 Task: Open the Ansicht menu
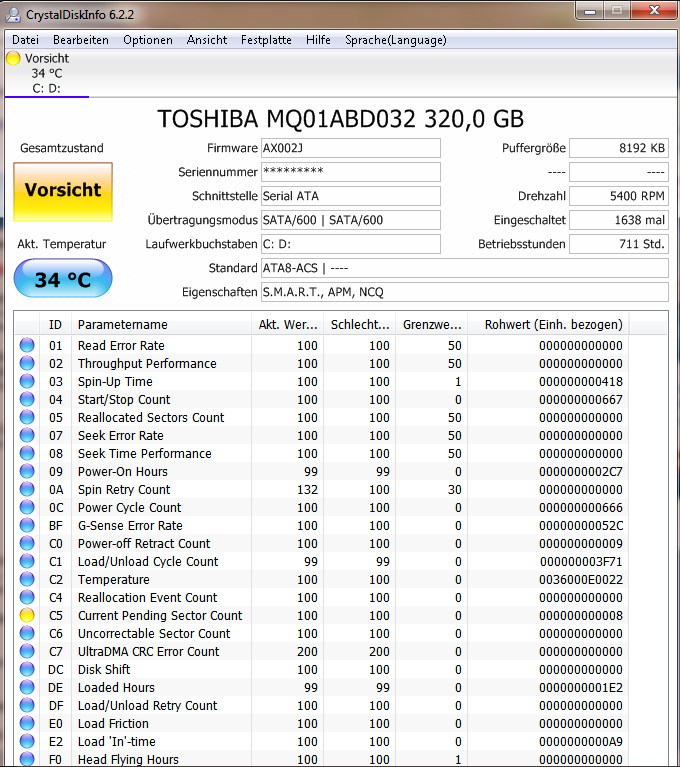point(206,40)
